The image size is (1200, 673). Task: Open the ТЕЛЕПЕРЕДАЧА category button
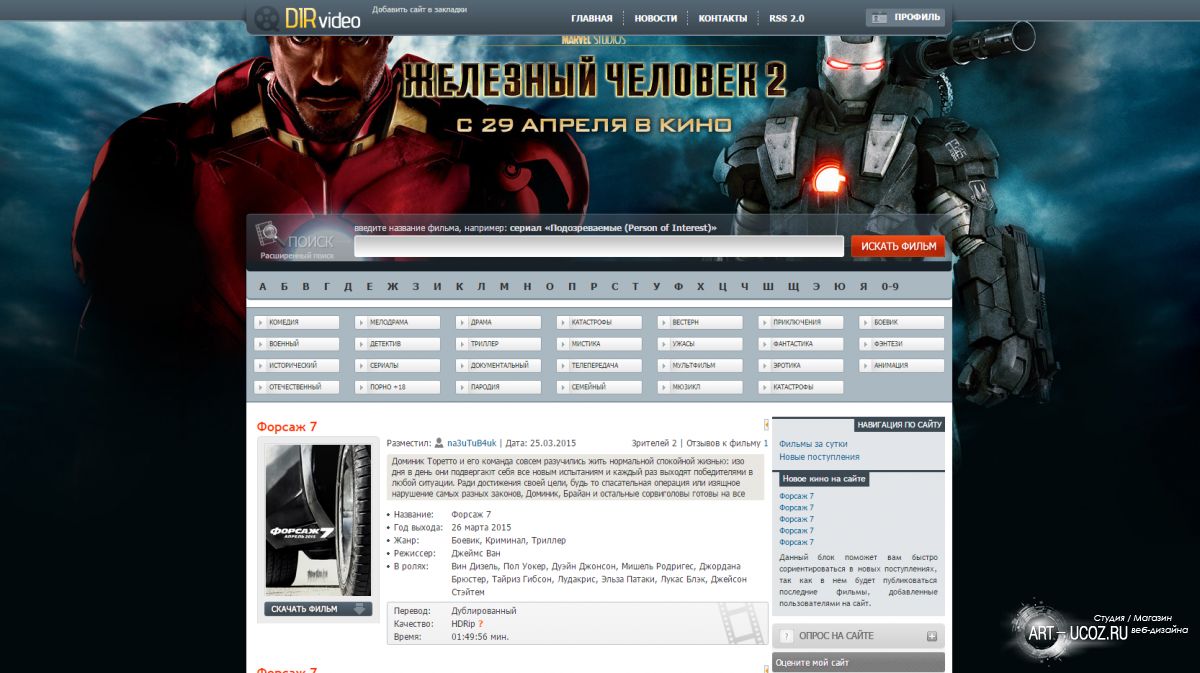600,366
